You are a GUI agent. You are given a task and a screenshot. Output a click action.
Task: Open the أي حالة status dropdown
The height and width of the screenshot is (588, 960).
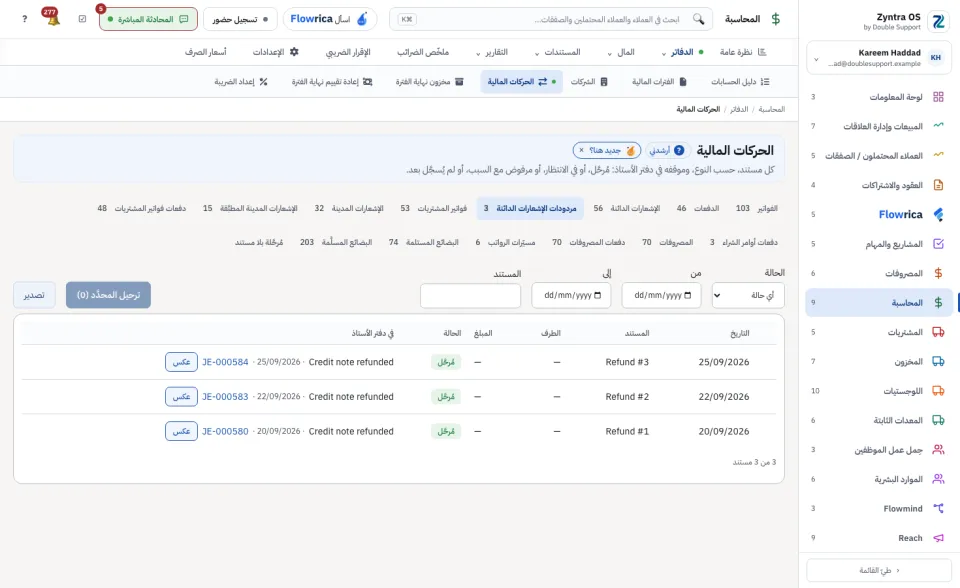(x=748, y=295)
